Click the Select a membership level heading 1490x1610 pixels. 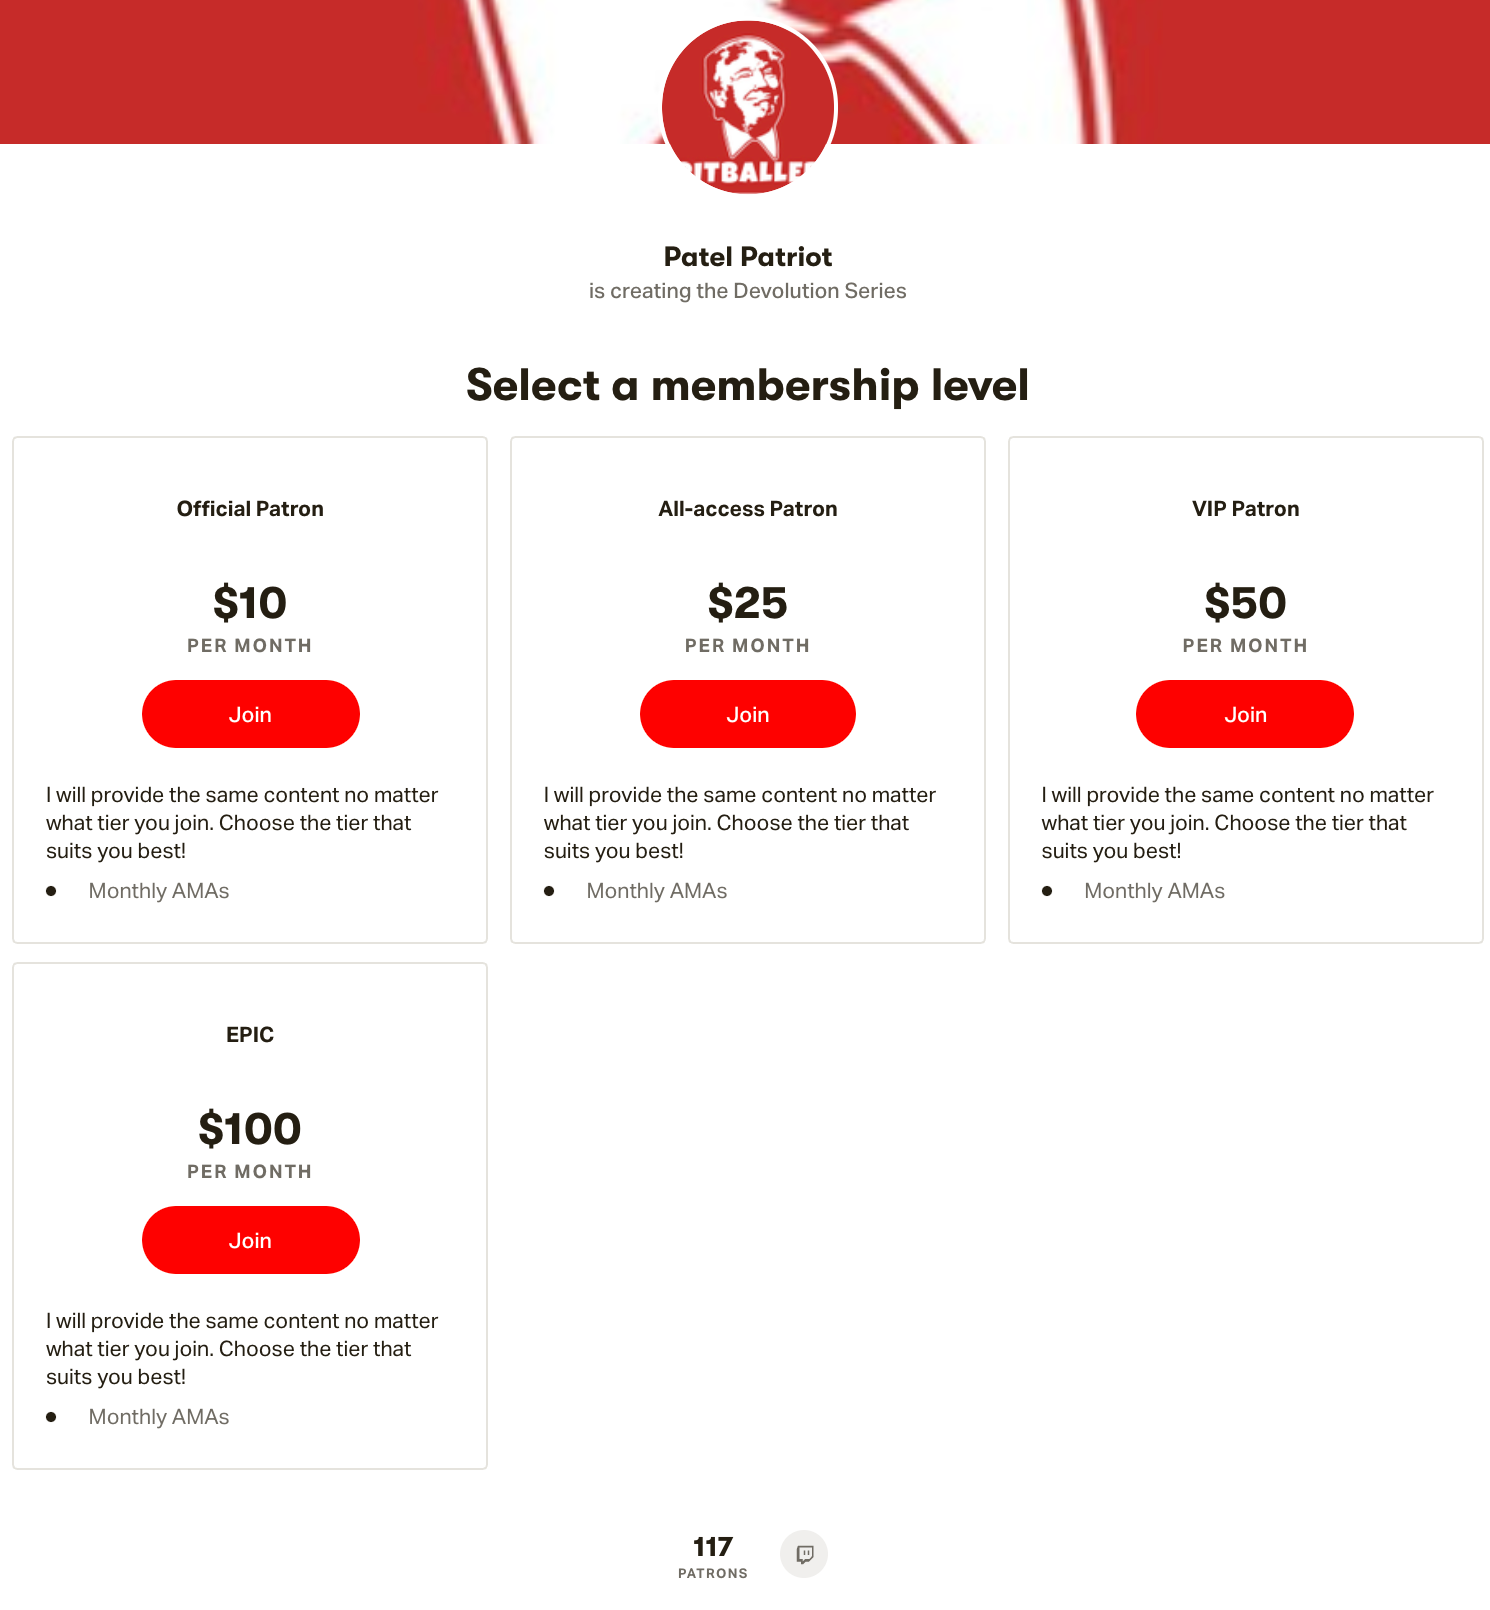(747, 385)
